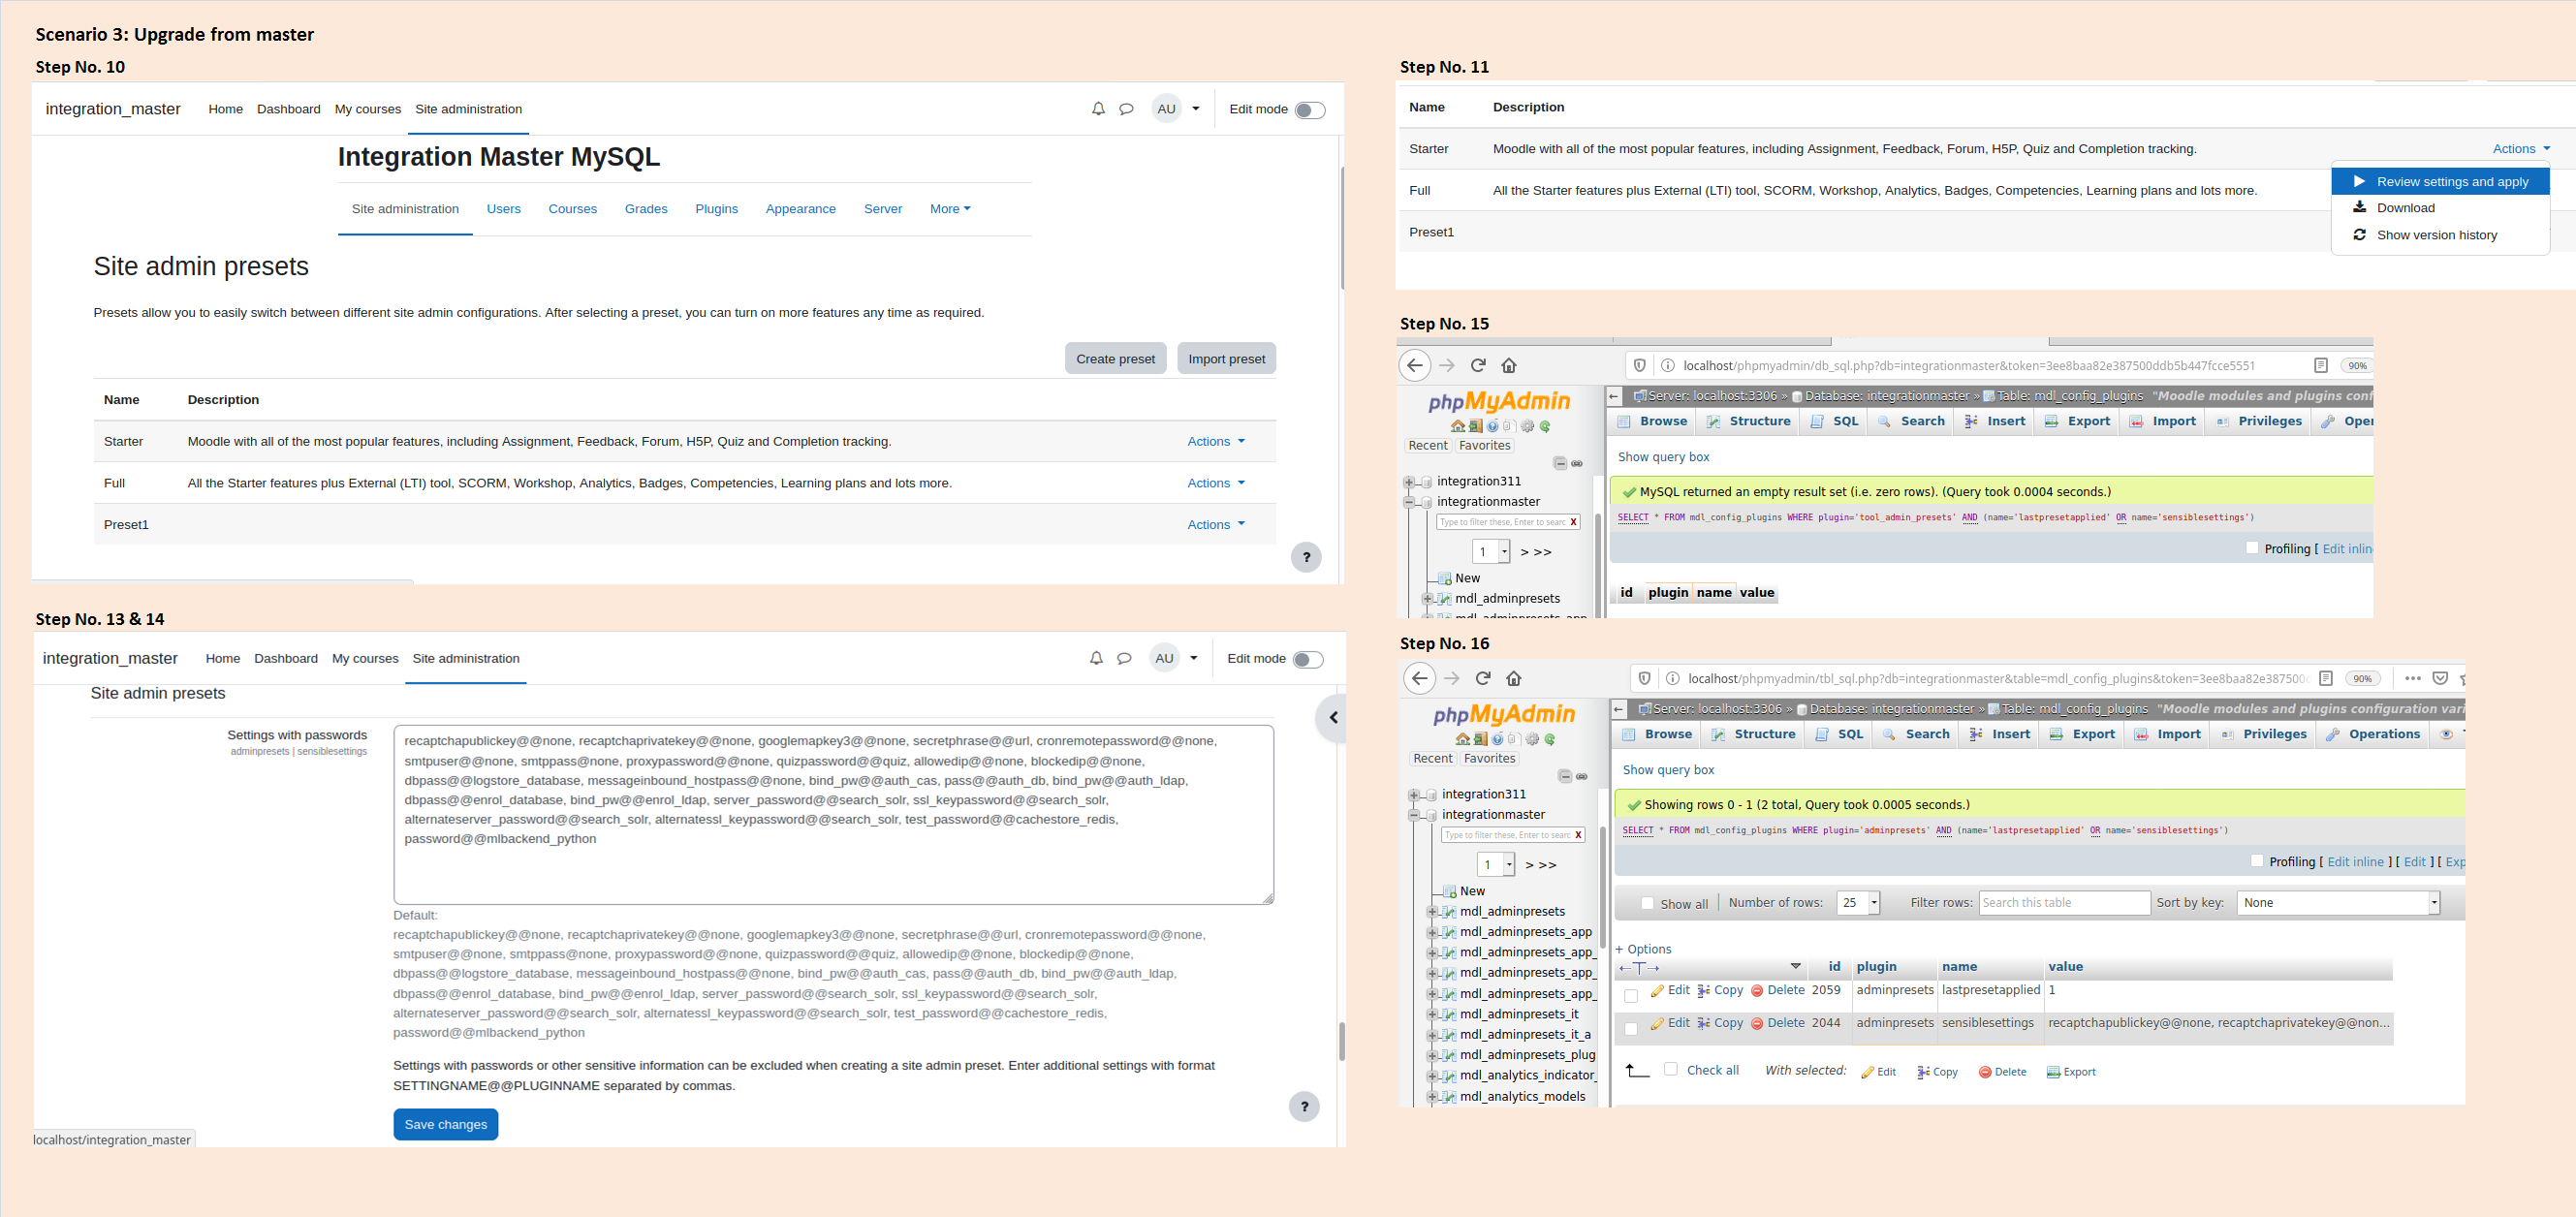
Task: Click Pocket save icon in Step 16 browser
Action: click(x=2440, y=678)
